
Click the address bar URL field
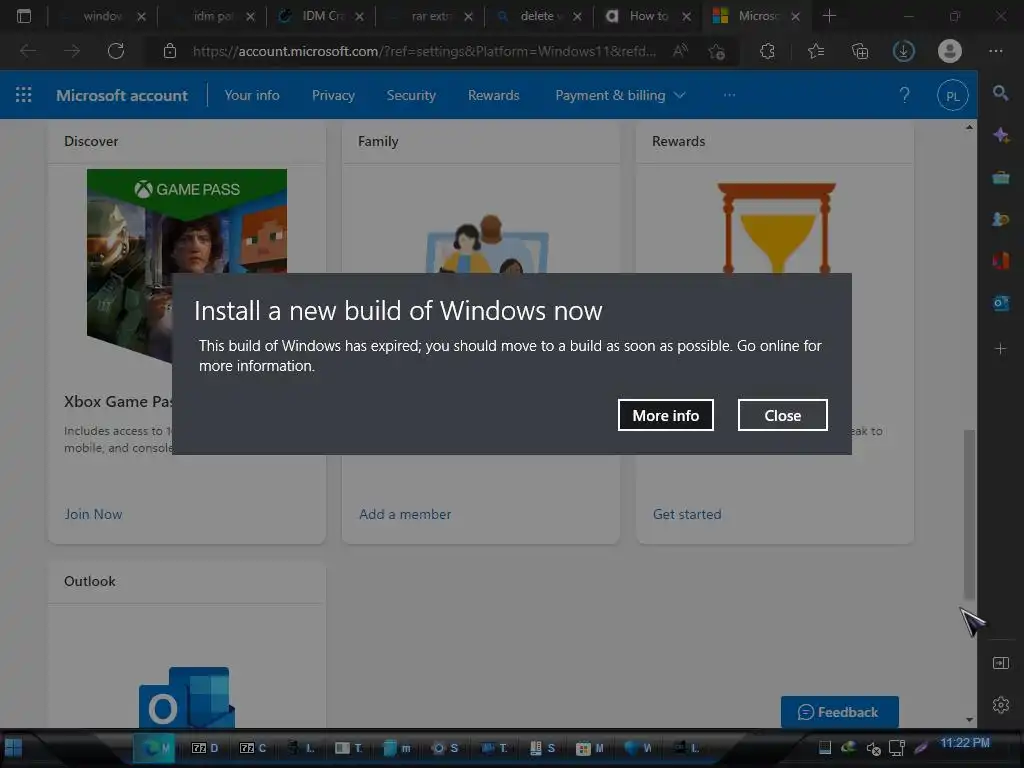coord(424,51)
